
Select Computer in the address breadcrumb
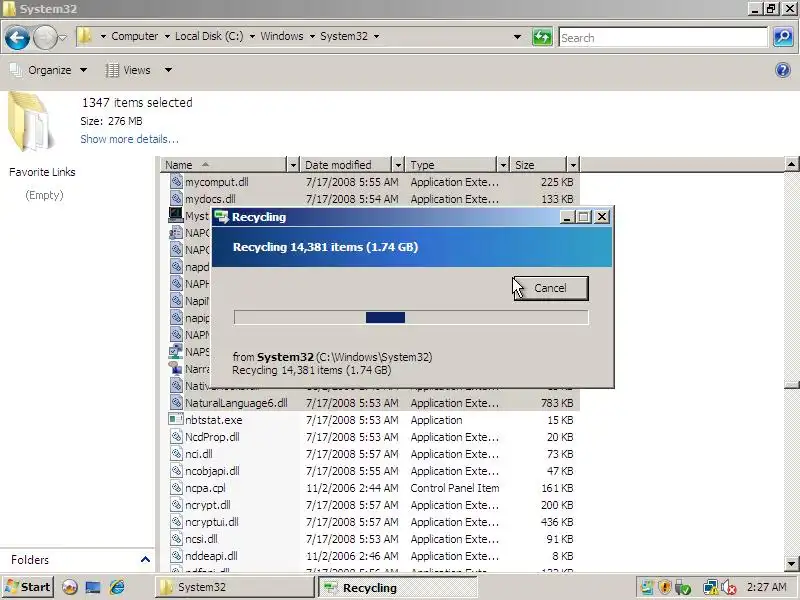(x=135, y=36)
